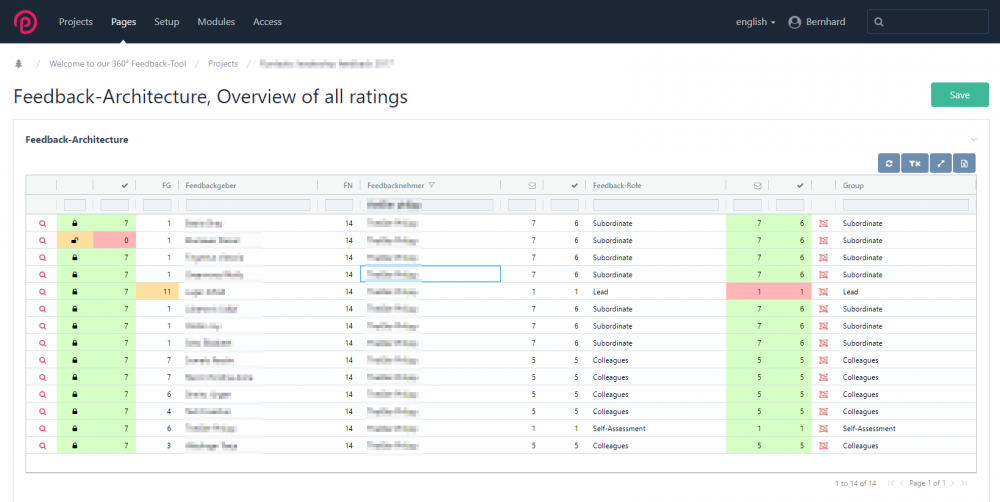Image resolution: width=1000 pixels, height=502 pixels.
Task: Click the refresh table button
Action: point(889,163)
